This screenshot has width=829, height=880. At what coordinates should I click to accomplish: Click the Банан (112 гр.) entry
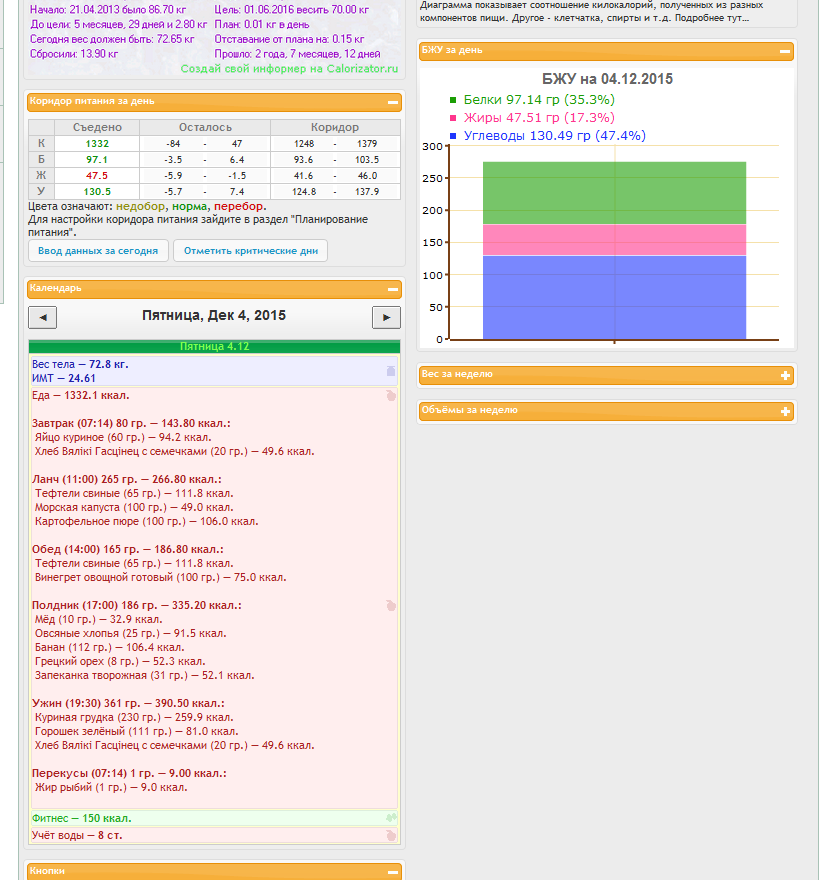[109, 648]
